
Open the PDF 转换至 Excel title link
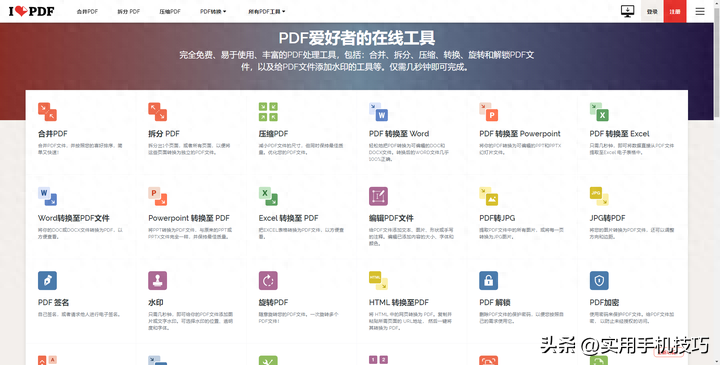click(x=619, y=134)
